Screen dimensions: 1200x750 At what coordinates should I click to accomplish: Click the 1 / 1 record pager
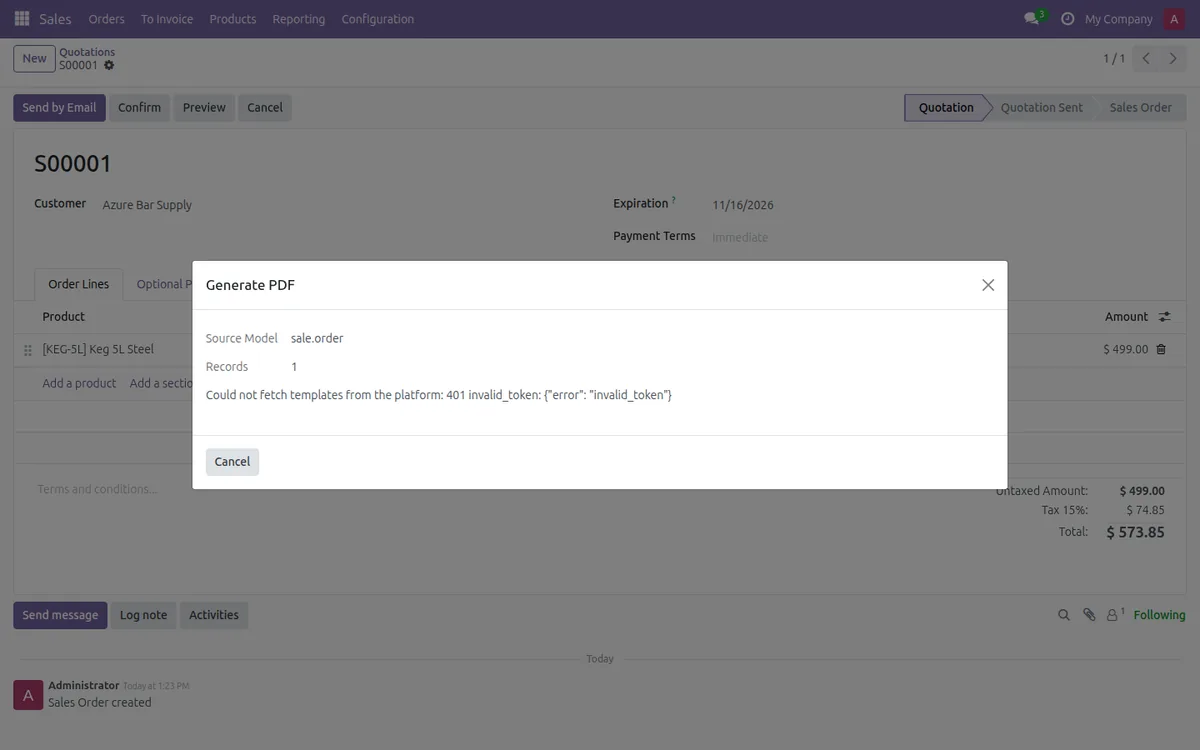(x=1114, y=58)
